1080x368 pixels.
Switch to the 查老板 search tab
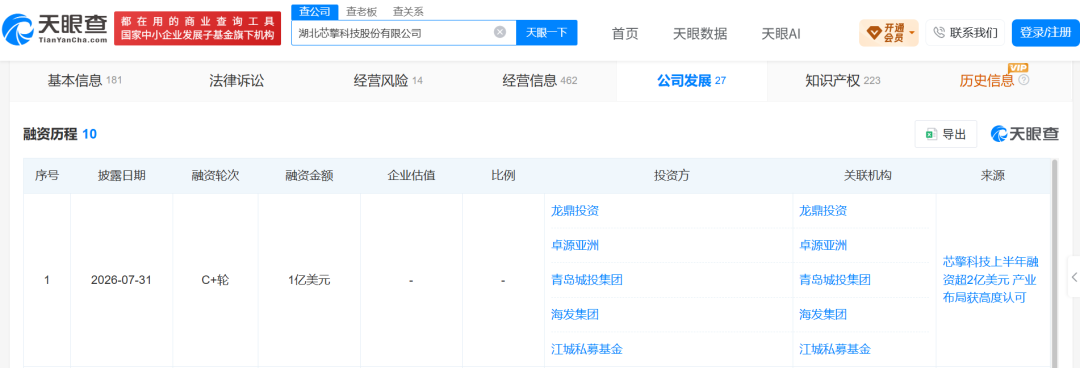coord(362,12)
